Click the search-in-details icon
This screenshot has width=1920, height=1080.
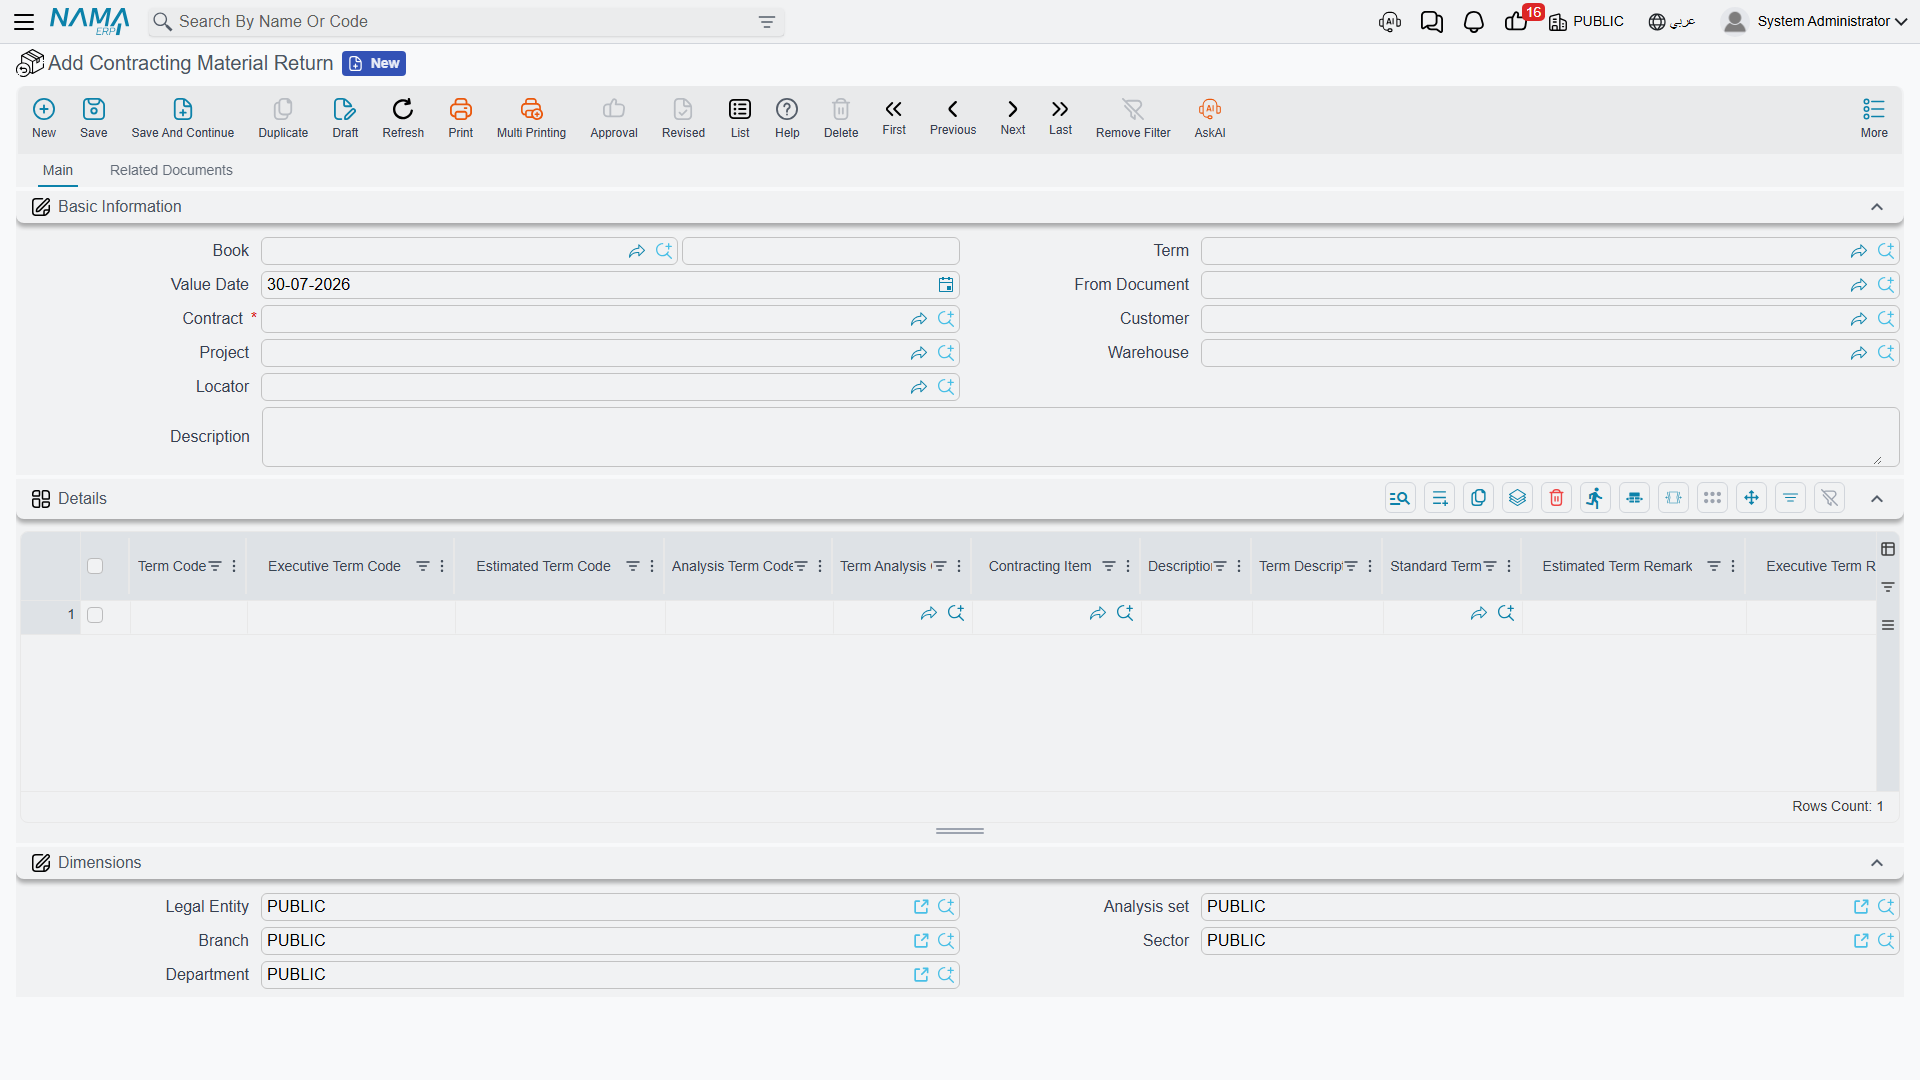[1400, 498]
